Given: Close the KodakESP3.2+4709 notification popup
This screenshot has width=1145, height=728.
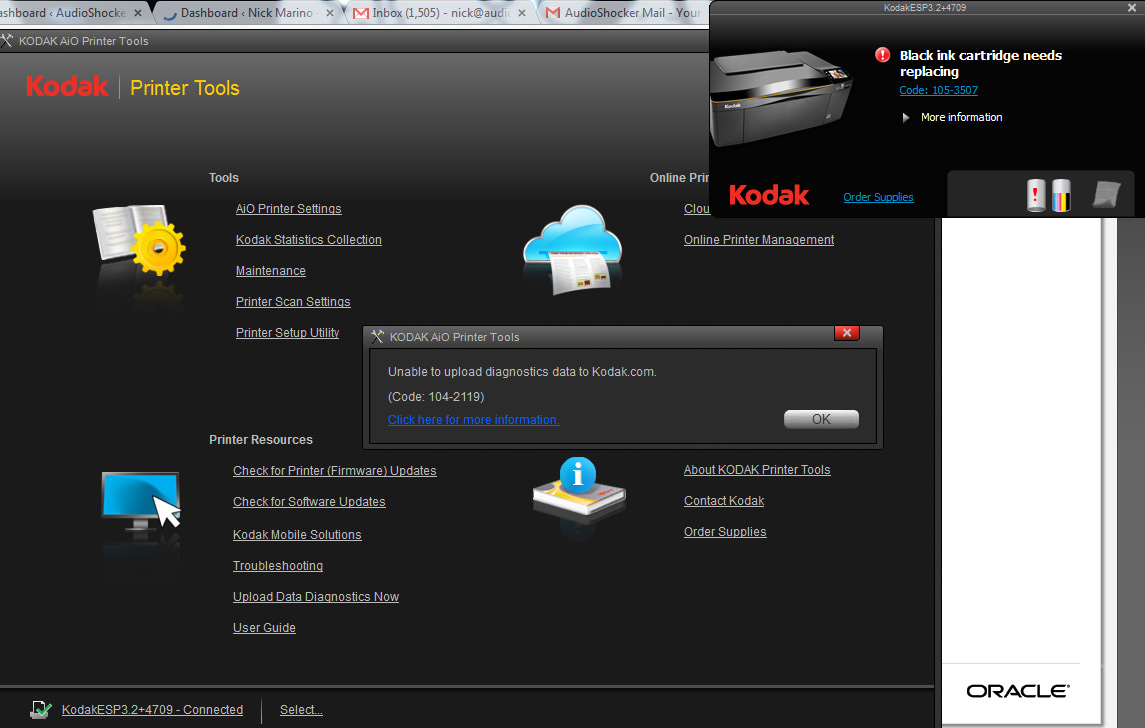Looking at the screenshot, I should (1132, 7).
